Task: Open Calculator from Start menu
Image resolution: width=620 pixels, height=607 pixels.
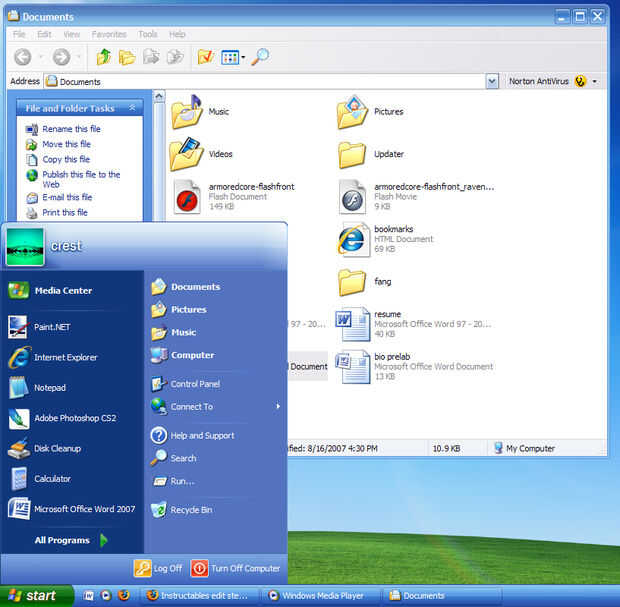Action: (x=40, y=478)
